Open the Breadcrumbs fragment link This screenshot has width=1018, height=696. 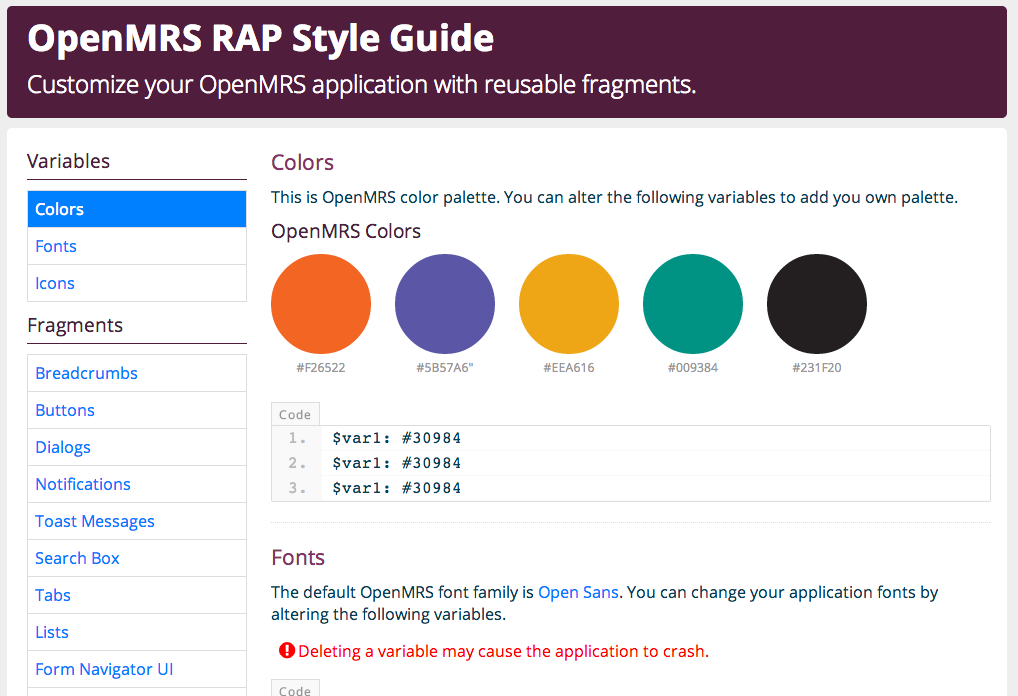(x=137, y=373)
